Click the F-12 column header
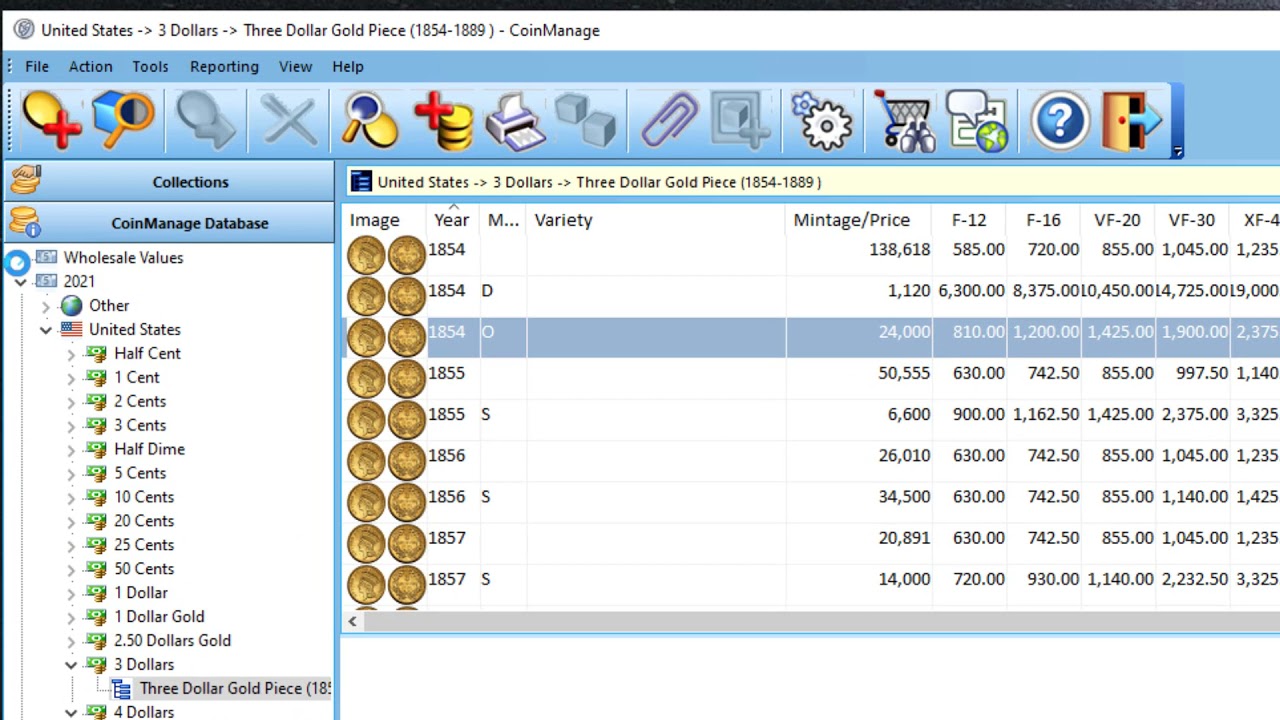Screen dimensions: 1280x720 [x=969, y=220]
